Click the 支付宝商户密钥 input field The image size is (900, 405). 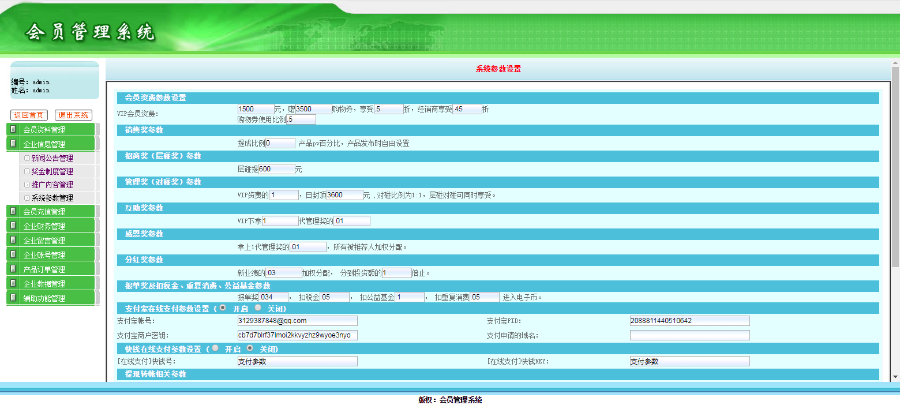pyautogui.click(x=297, y=335)
